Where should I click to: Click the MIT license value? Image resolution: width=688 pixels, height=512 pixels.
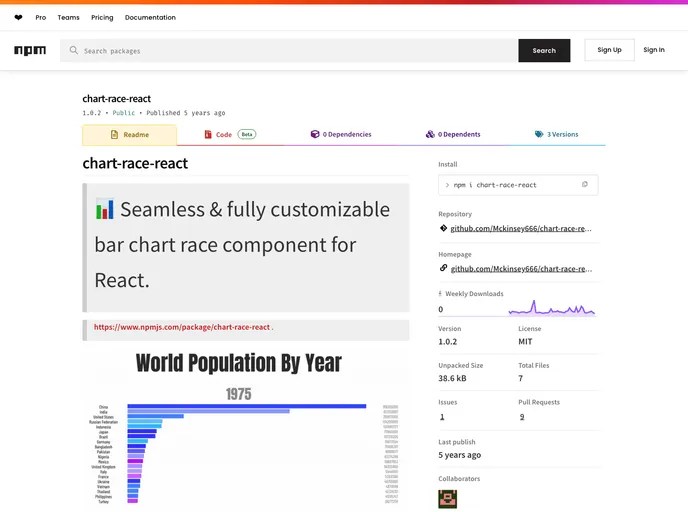[525, 341]
